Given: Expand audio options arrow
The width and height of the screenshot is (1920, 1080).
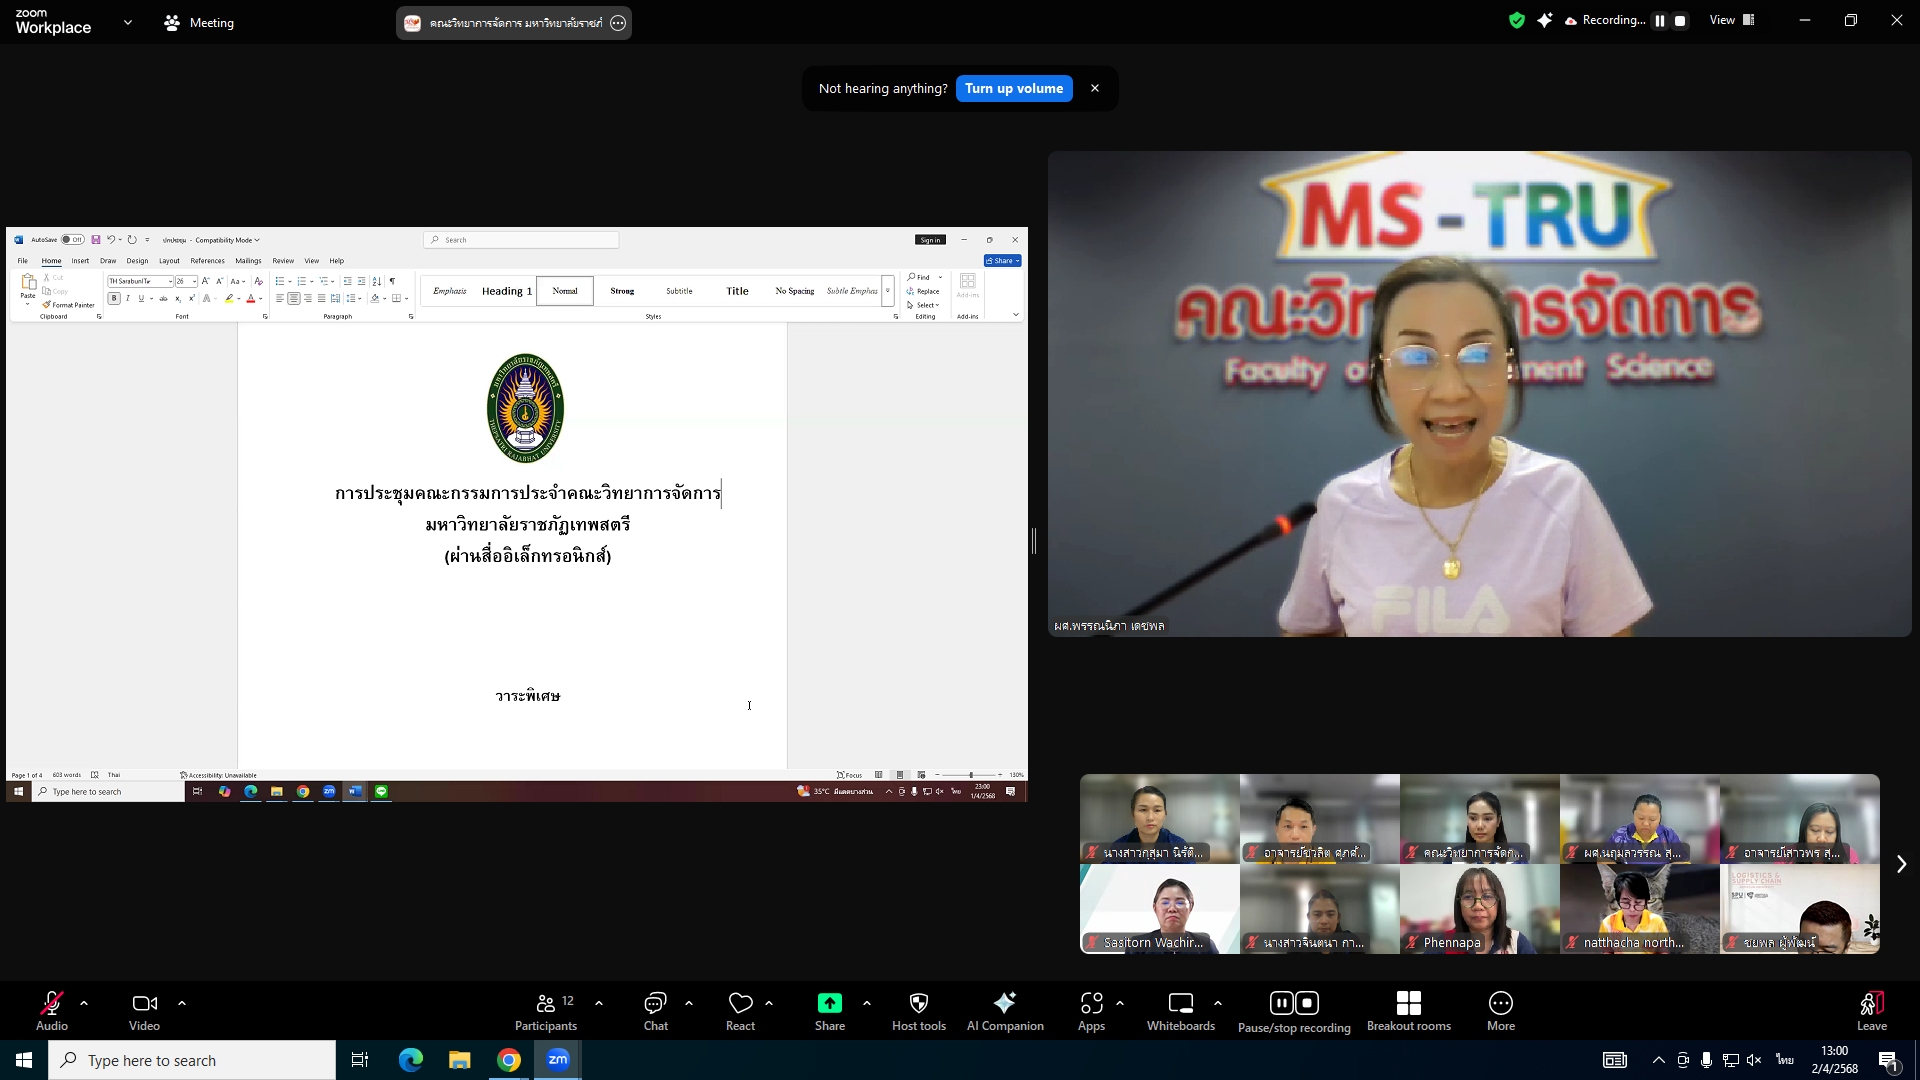Looking at the screenshot, I should 84,1002.
